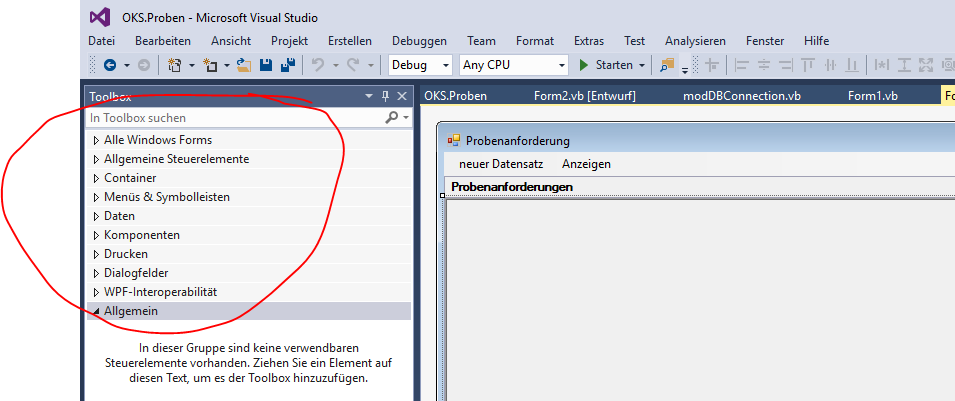This screenshot has width=955, height=401.
Task: Expand the Komponenten toolbox group
Action: click(96, 235)
